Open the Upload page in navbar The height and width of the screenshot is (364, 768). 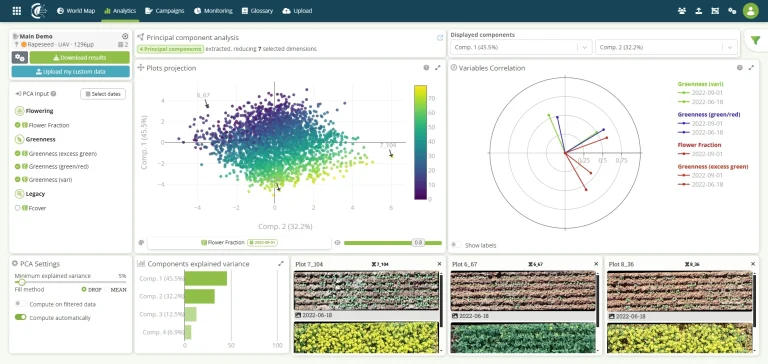tap(297, 11)
